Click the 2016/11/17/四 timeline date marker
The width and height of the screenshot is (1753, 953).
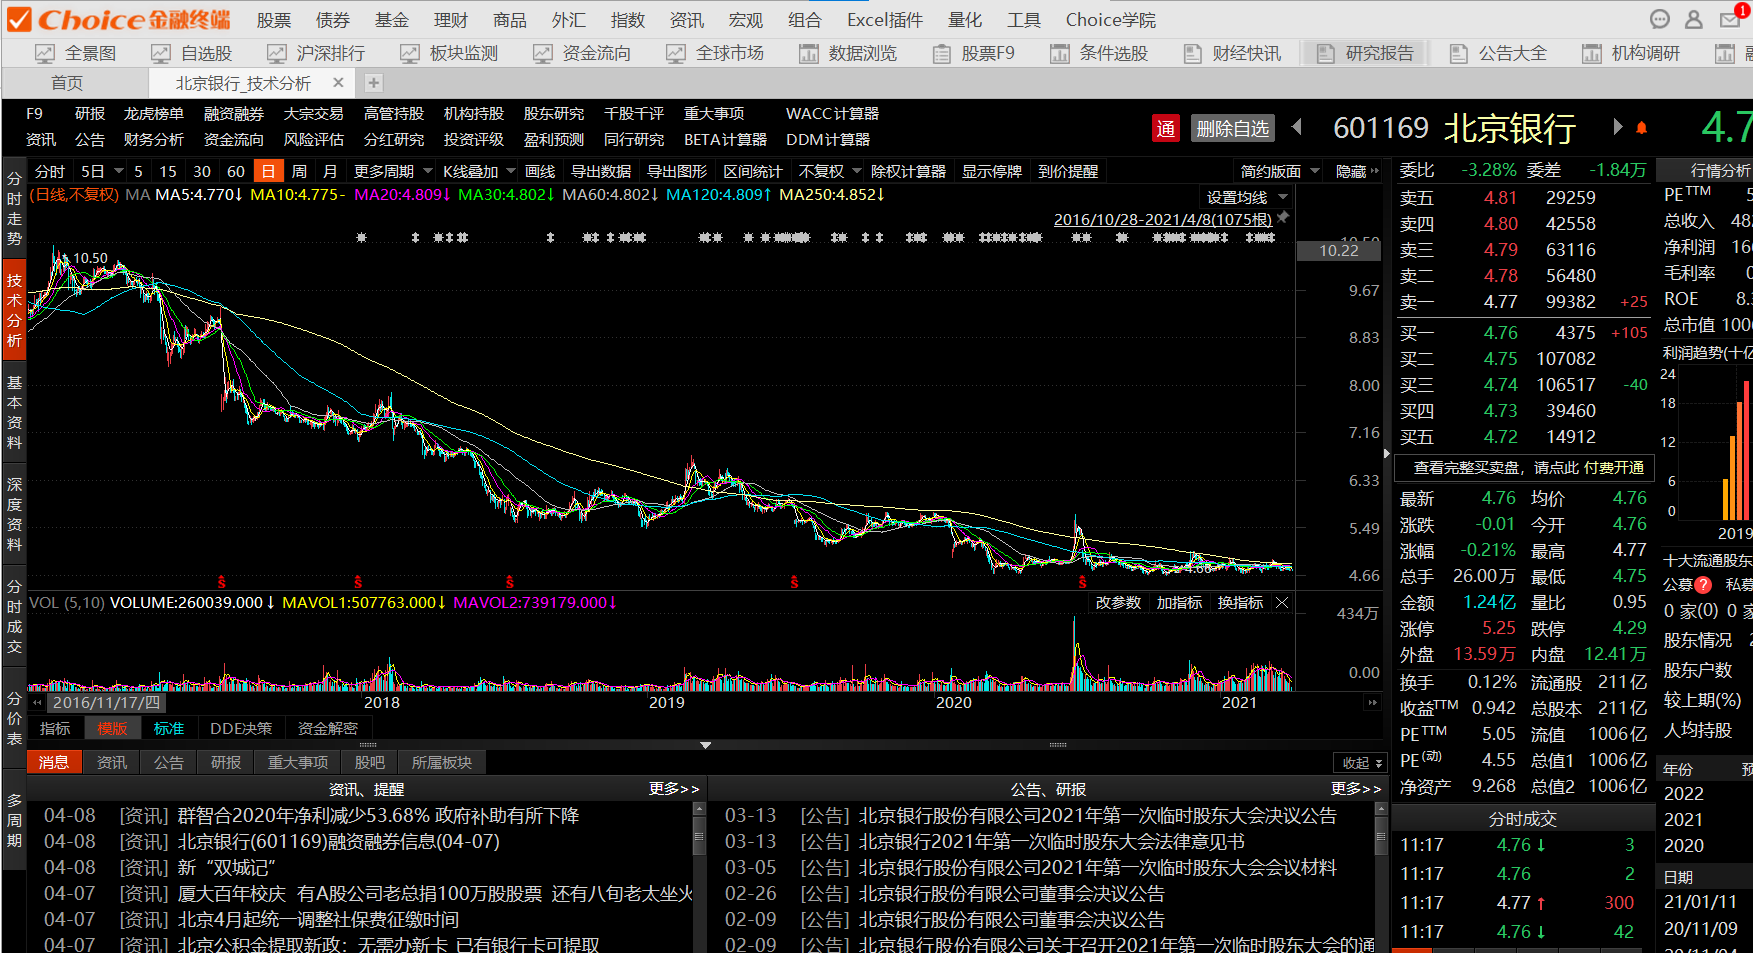point(106,703)
